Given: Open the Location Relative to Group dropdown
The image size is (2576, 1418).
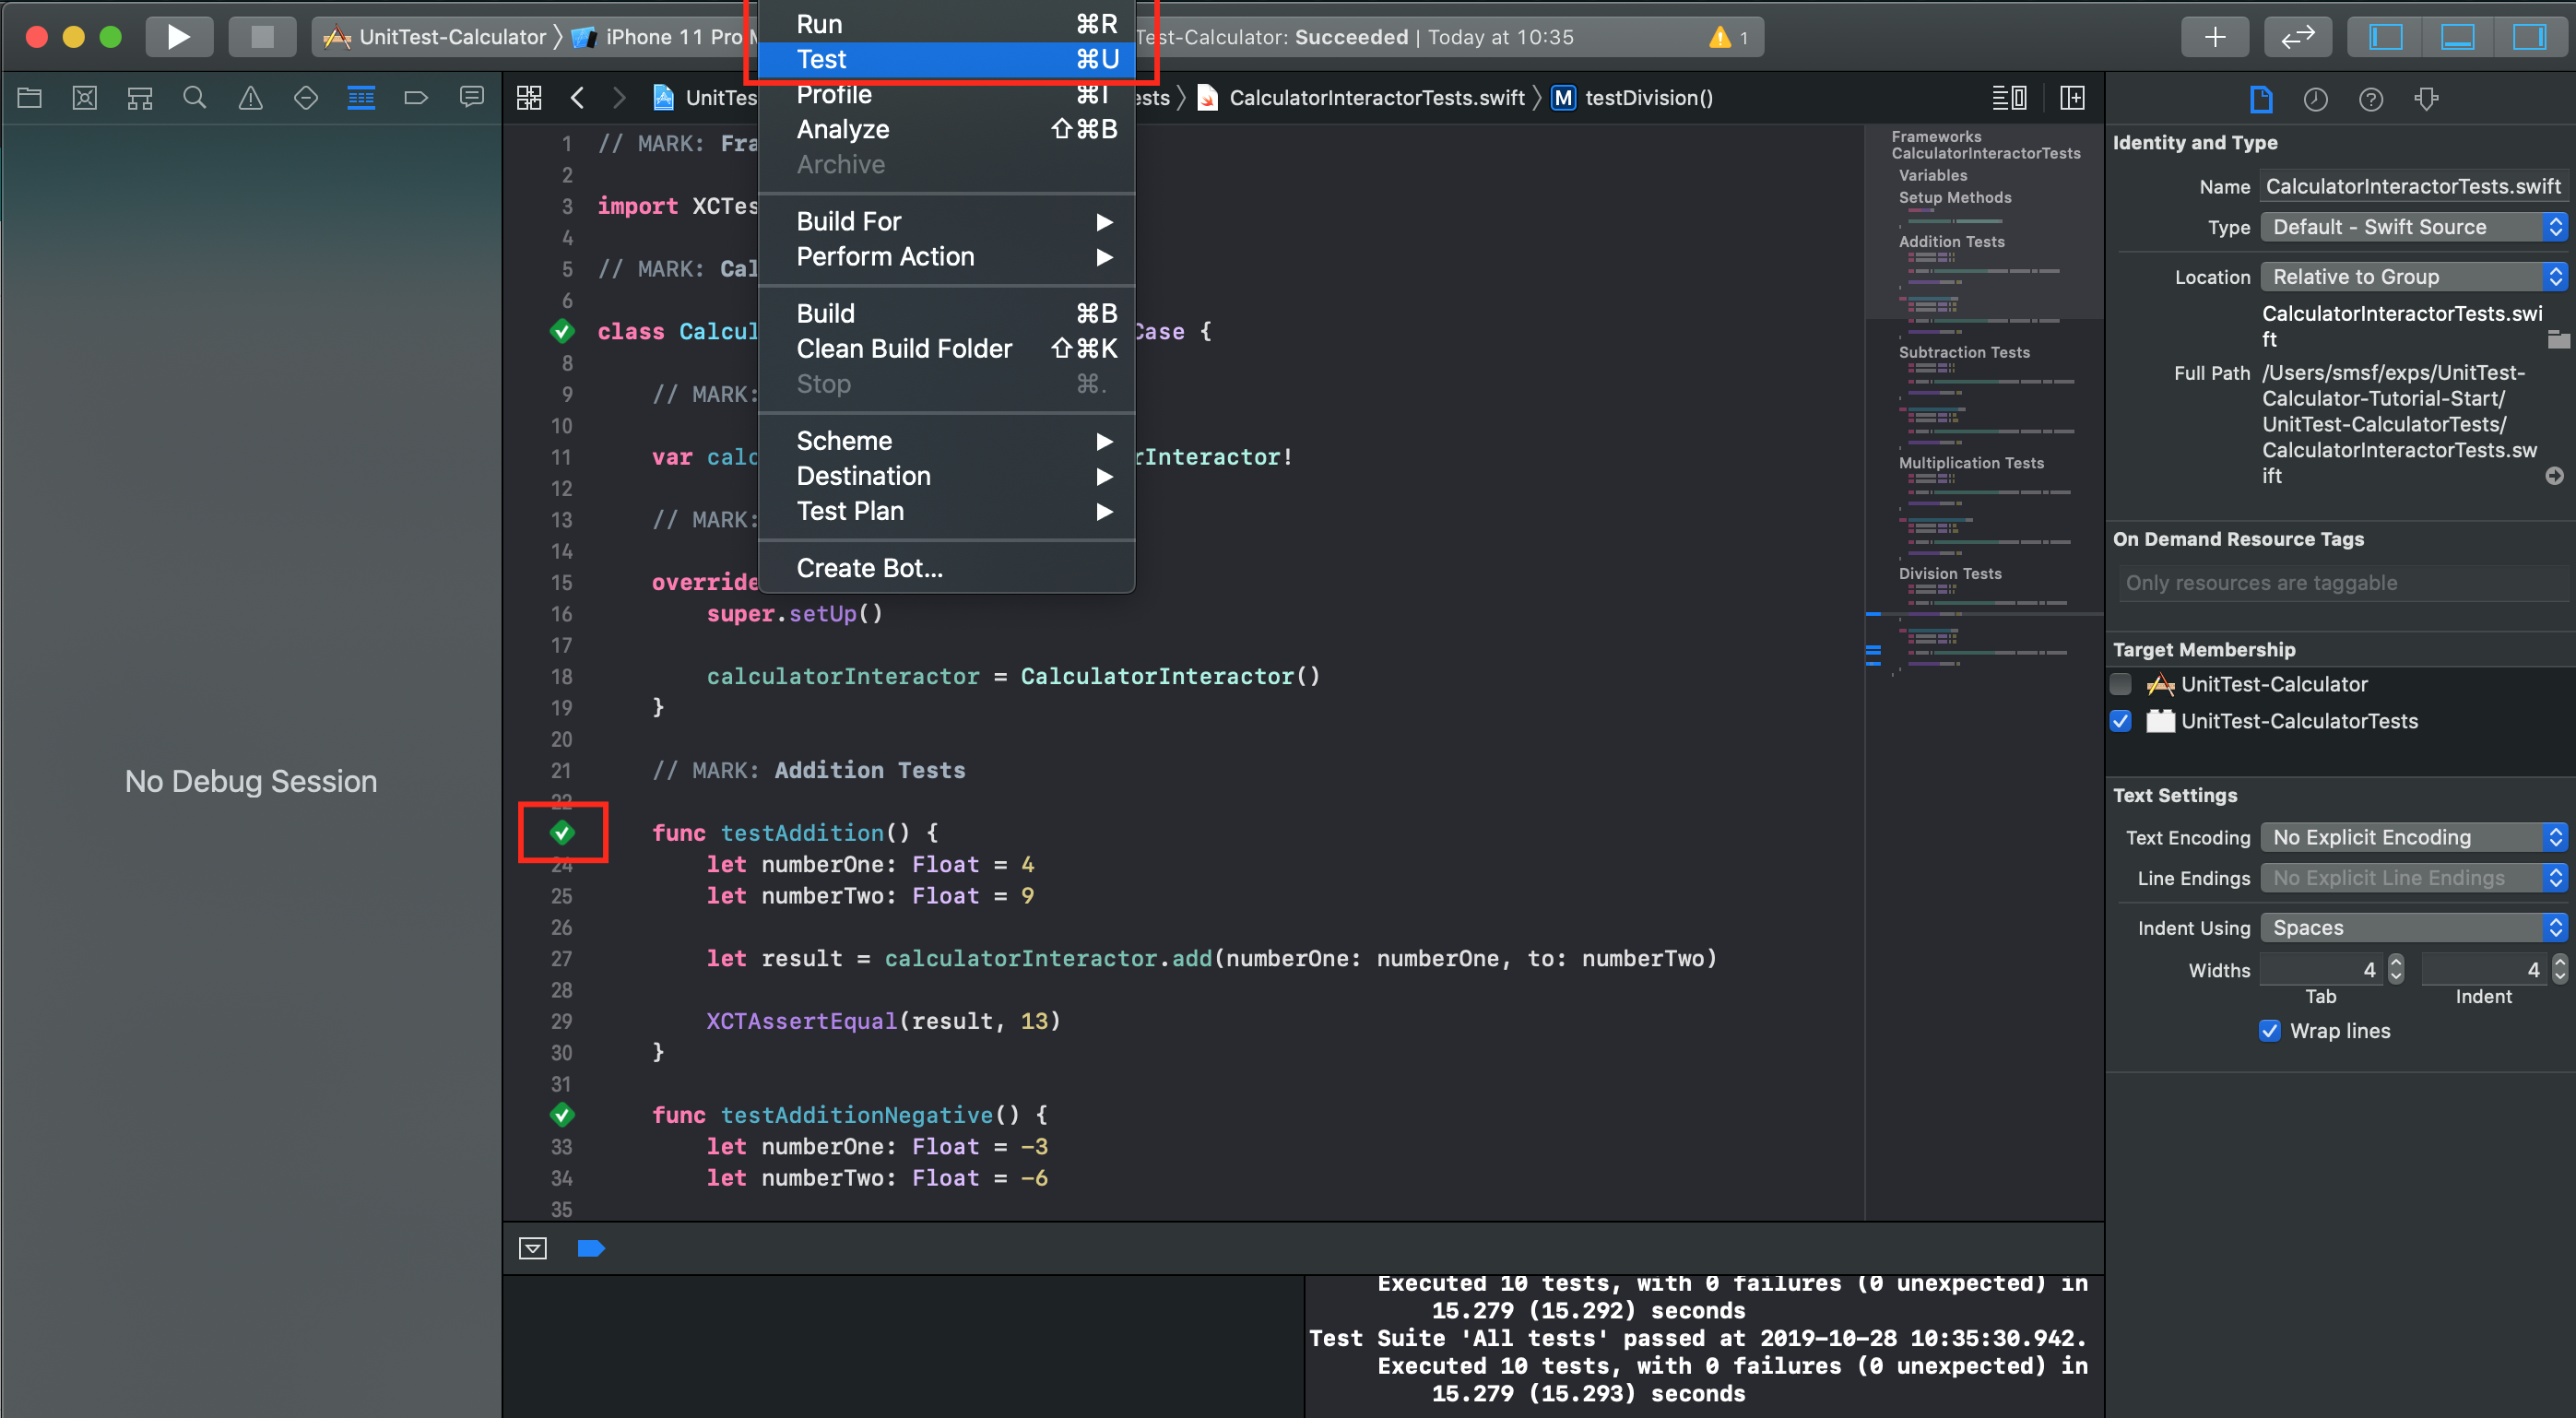Looking at the screenshot, I should pyautogui.click(x=2414, y=277).
